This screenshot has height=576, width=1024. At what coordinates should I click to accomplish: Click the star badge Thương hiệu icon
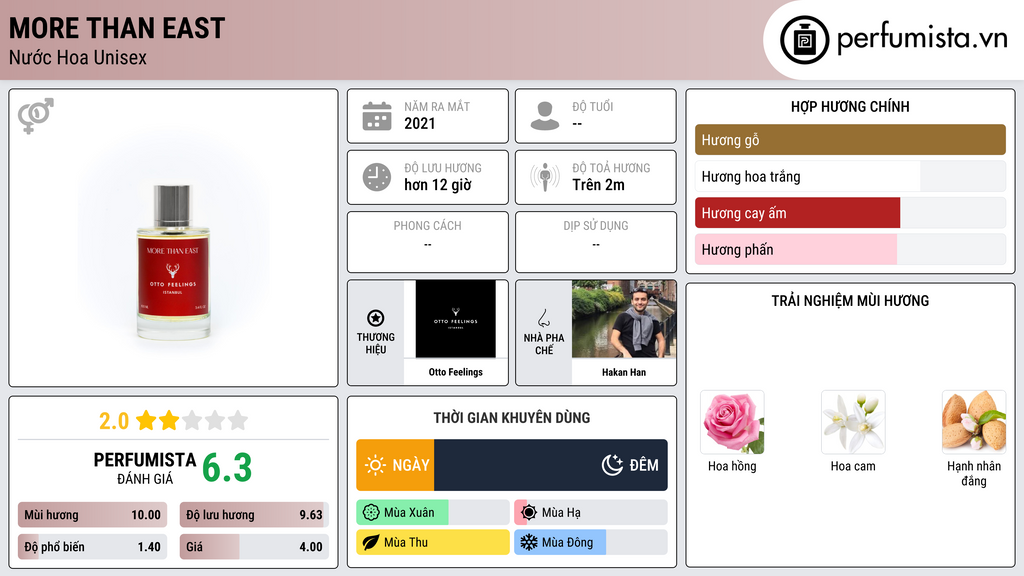(x=376, y=318)
